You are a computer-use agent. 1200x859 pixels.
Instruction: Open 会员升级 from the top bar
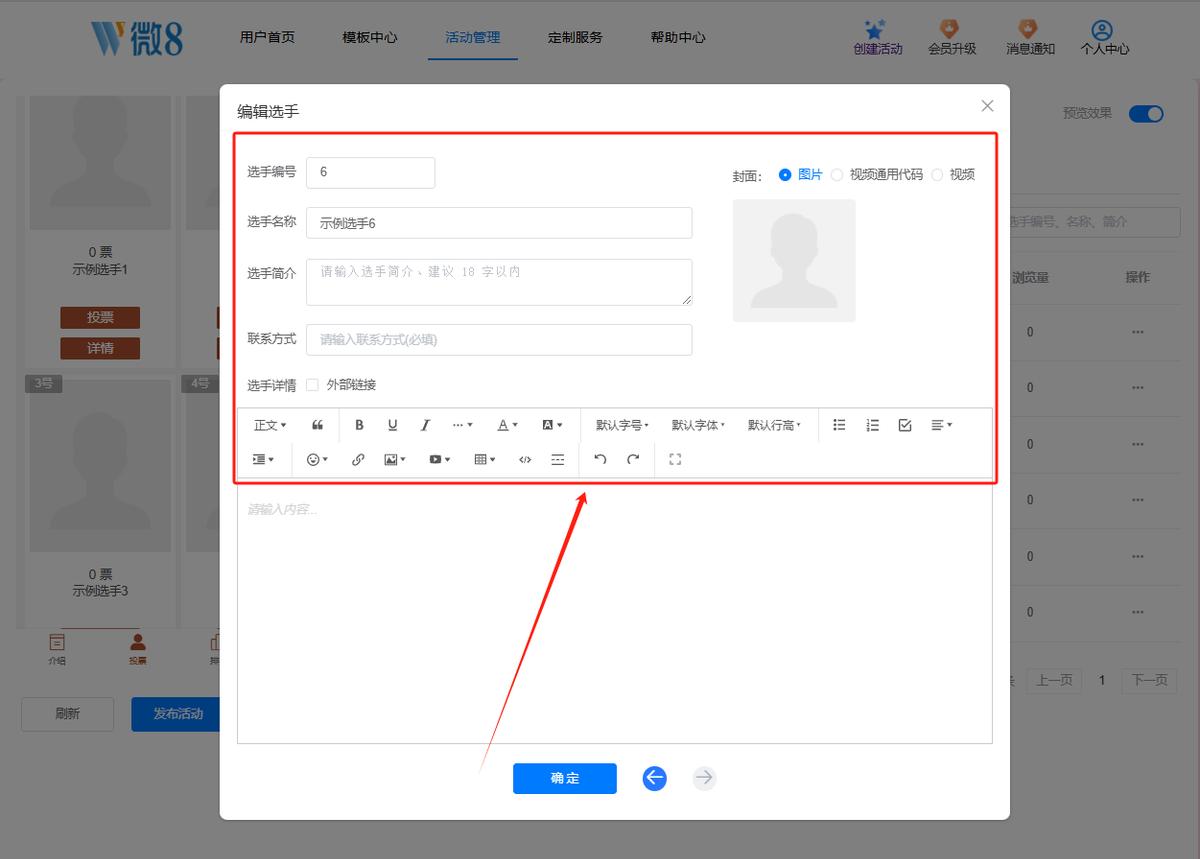[952, 37]
